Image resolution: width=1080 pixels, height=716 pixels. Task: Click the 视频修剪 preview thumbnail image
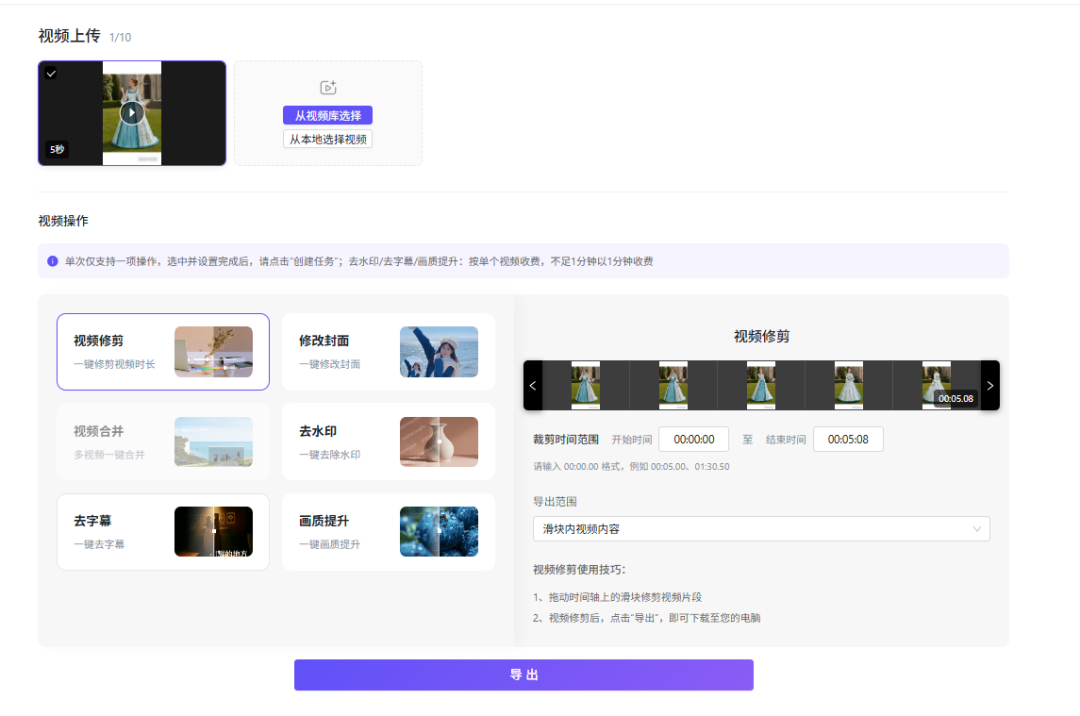click(x=214, y=352)
